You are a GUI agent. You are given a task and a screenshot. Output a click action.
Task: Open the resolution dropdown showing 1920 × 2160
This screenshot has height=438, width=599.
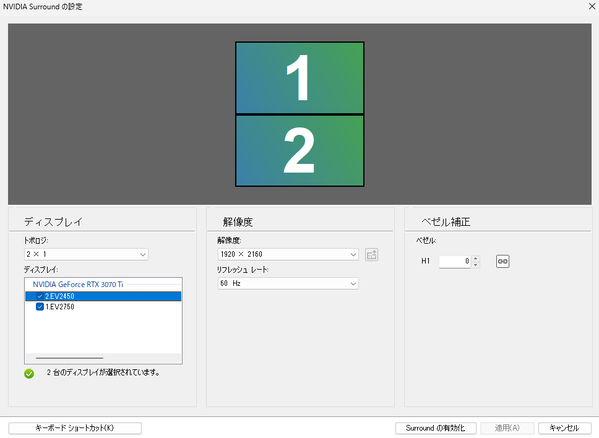(288, 254)
